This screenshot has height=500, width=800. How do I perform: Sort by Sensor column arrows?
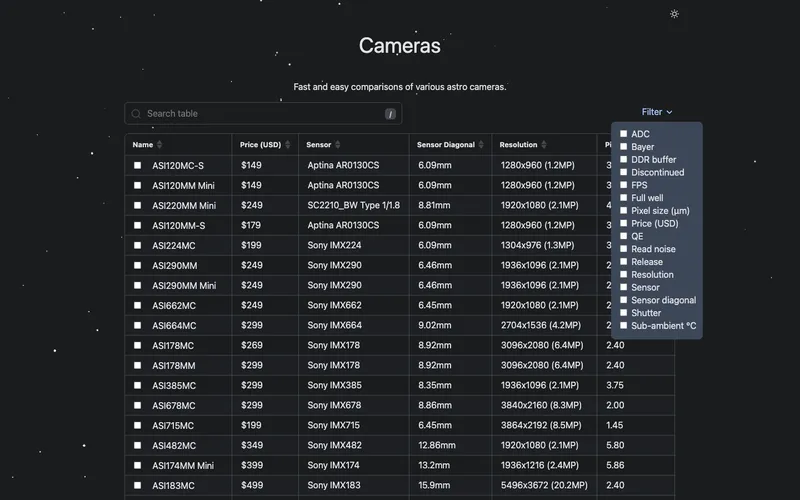point(338,145)
